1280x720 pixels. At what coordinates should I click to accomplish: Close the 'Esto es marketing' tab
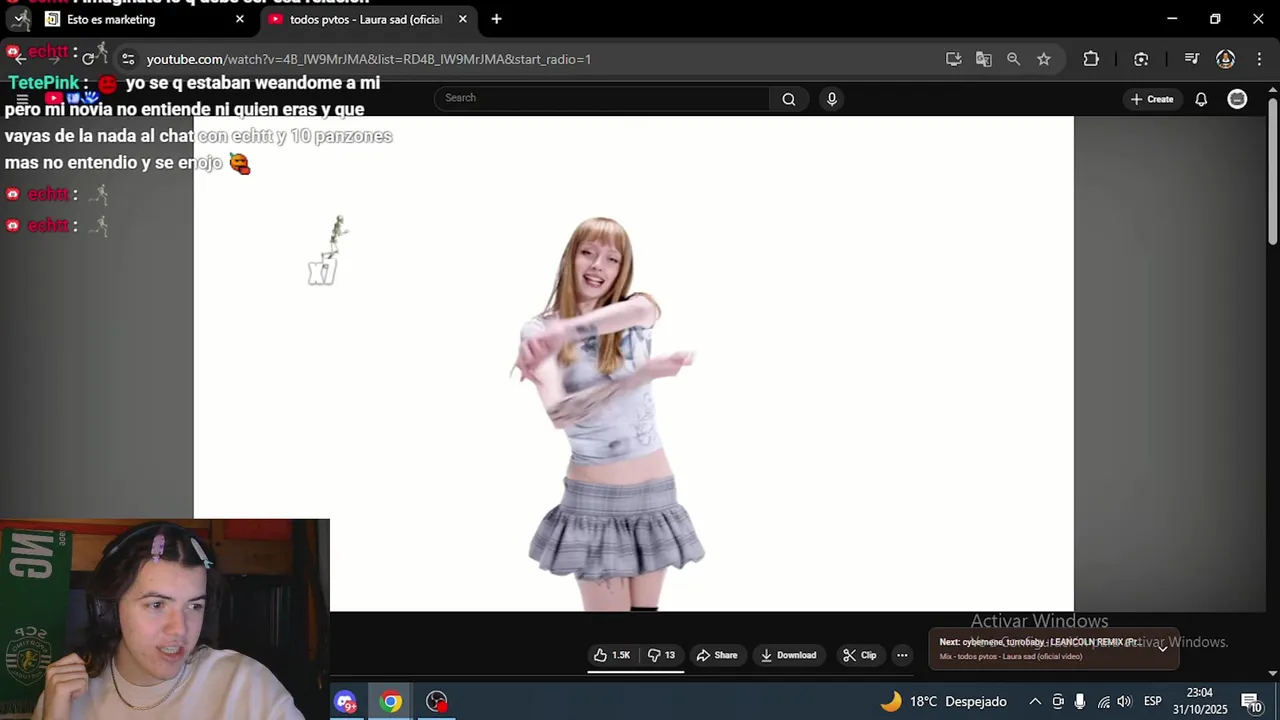pos(240,19)
